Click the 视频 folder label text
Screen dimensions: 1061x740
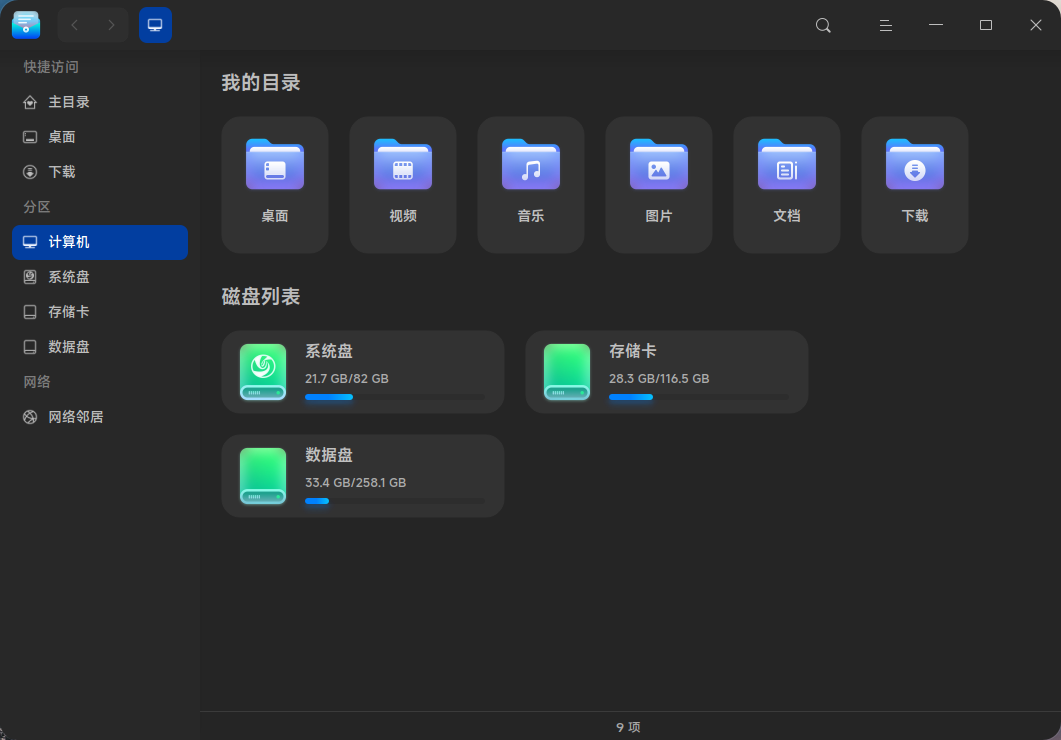click(403, 216)
